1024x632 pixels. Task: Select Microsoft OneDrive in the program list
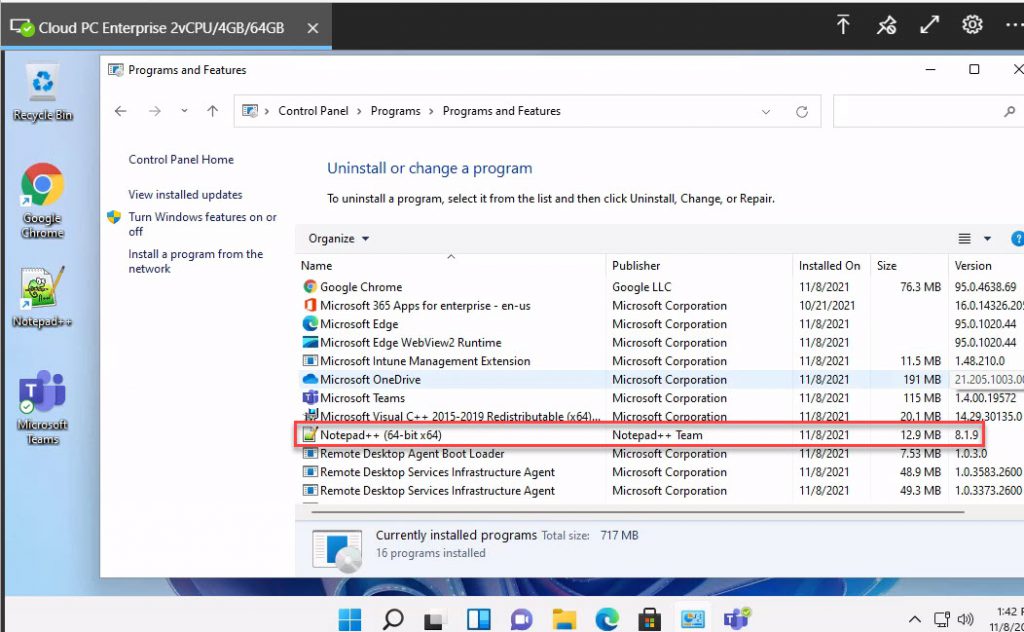pos(660,379)
